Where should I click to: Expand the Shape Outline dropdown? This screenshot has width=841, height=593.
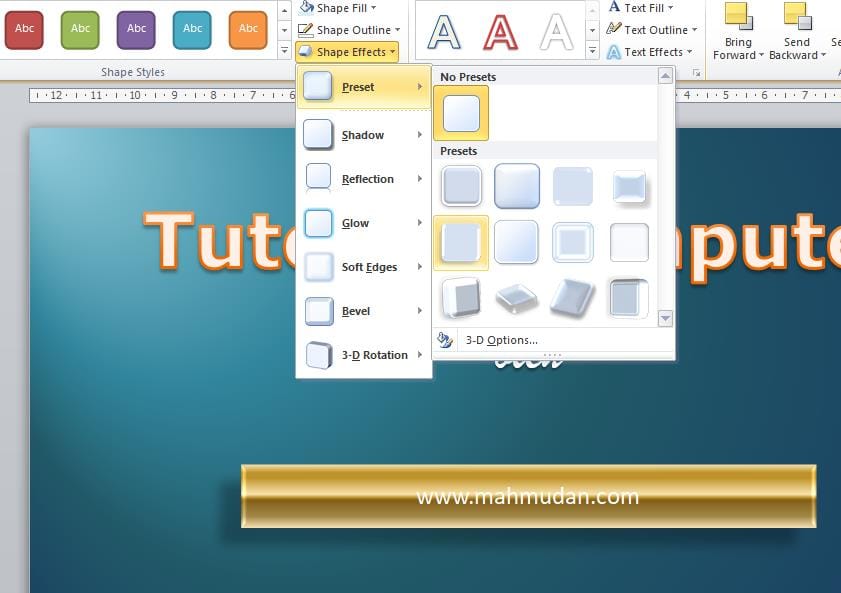tap(397, 30)
